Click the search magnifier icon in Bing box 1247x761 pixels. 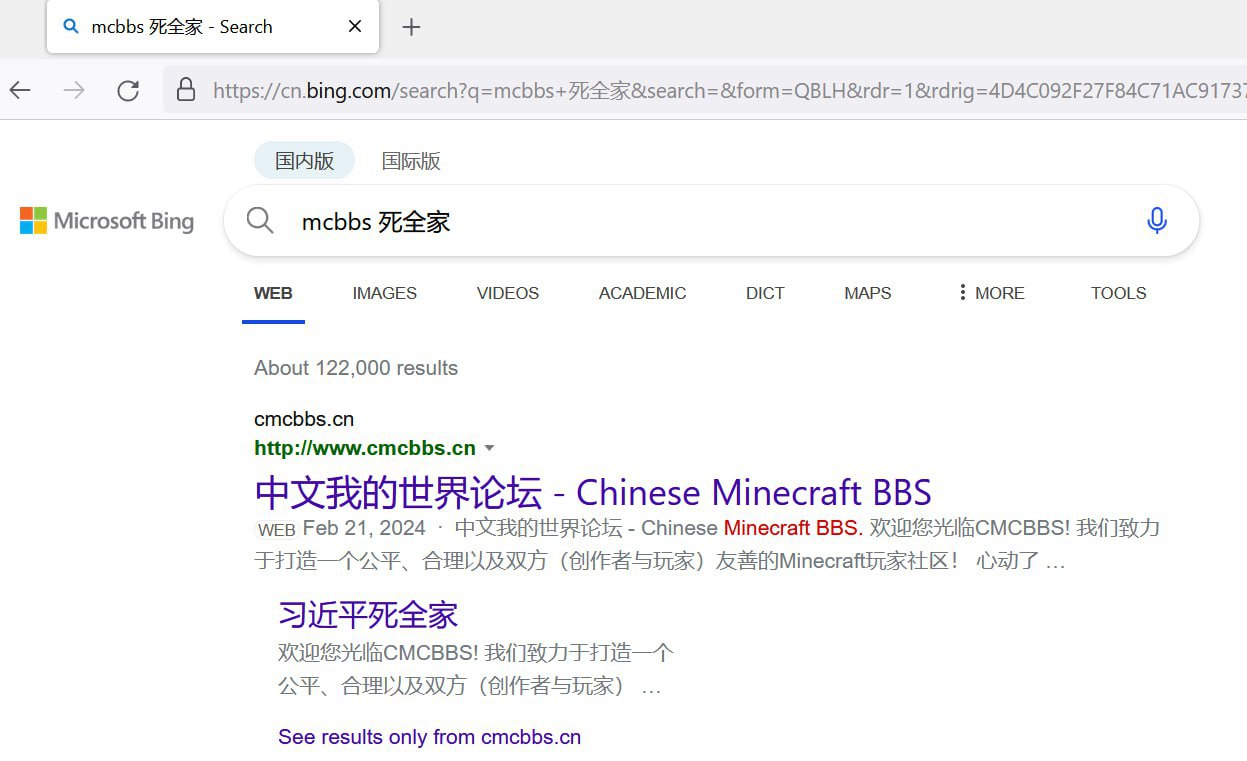point(260,221)
